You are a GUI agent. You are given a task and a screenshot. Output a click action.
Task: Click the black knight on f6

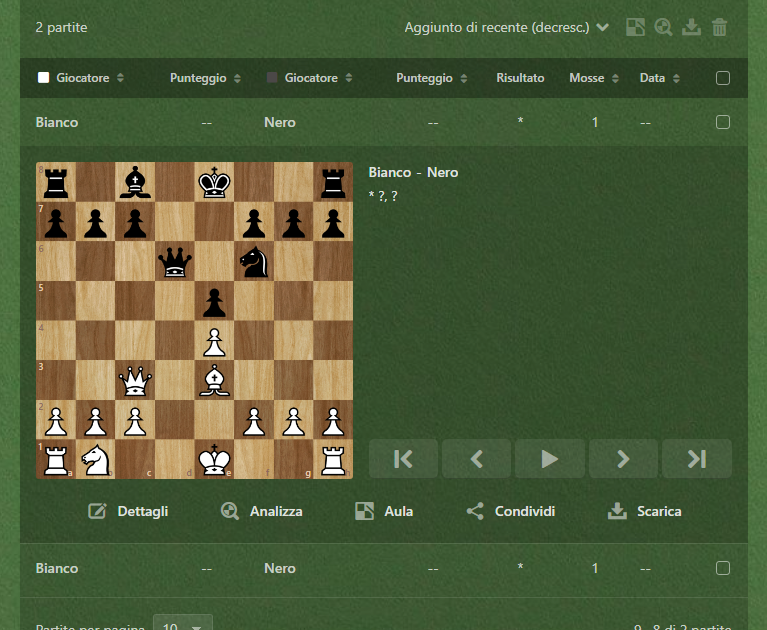tap(254, 261)
